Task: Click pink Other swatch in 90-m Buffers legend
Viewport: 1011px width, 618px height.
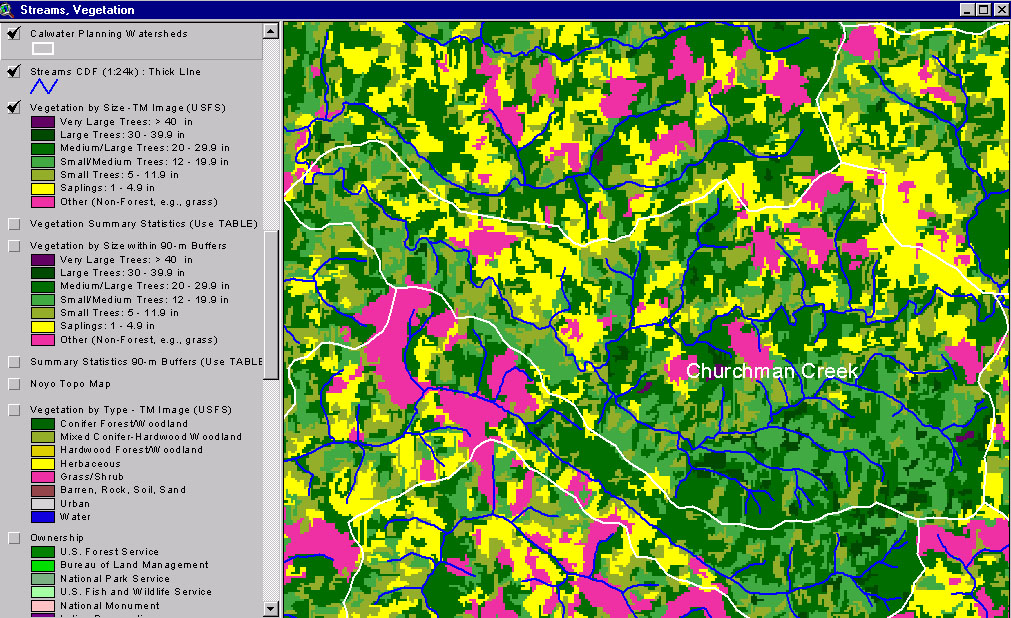Action: pos(43,340)
